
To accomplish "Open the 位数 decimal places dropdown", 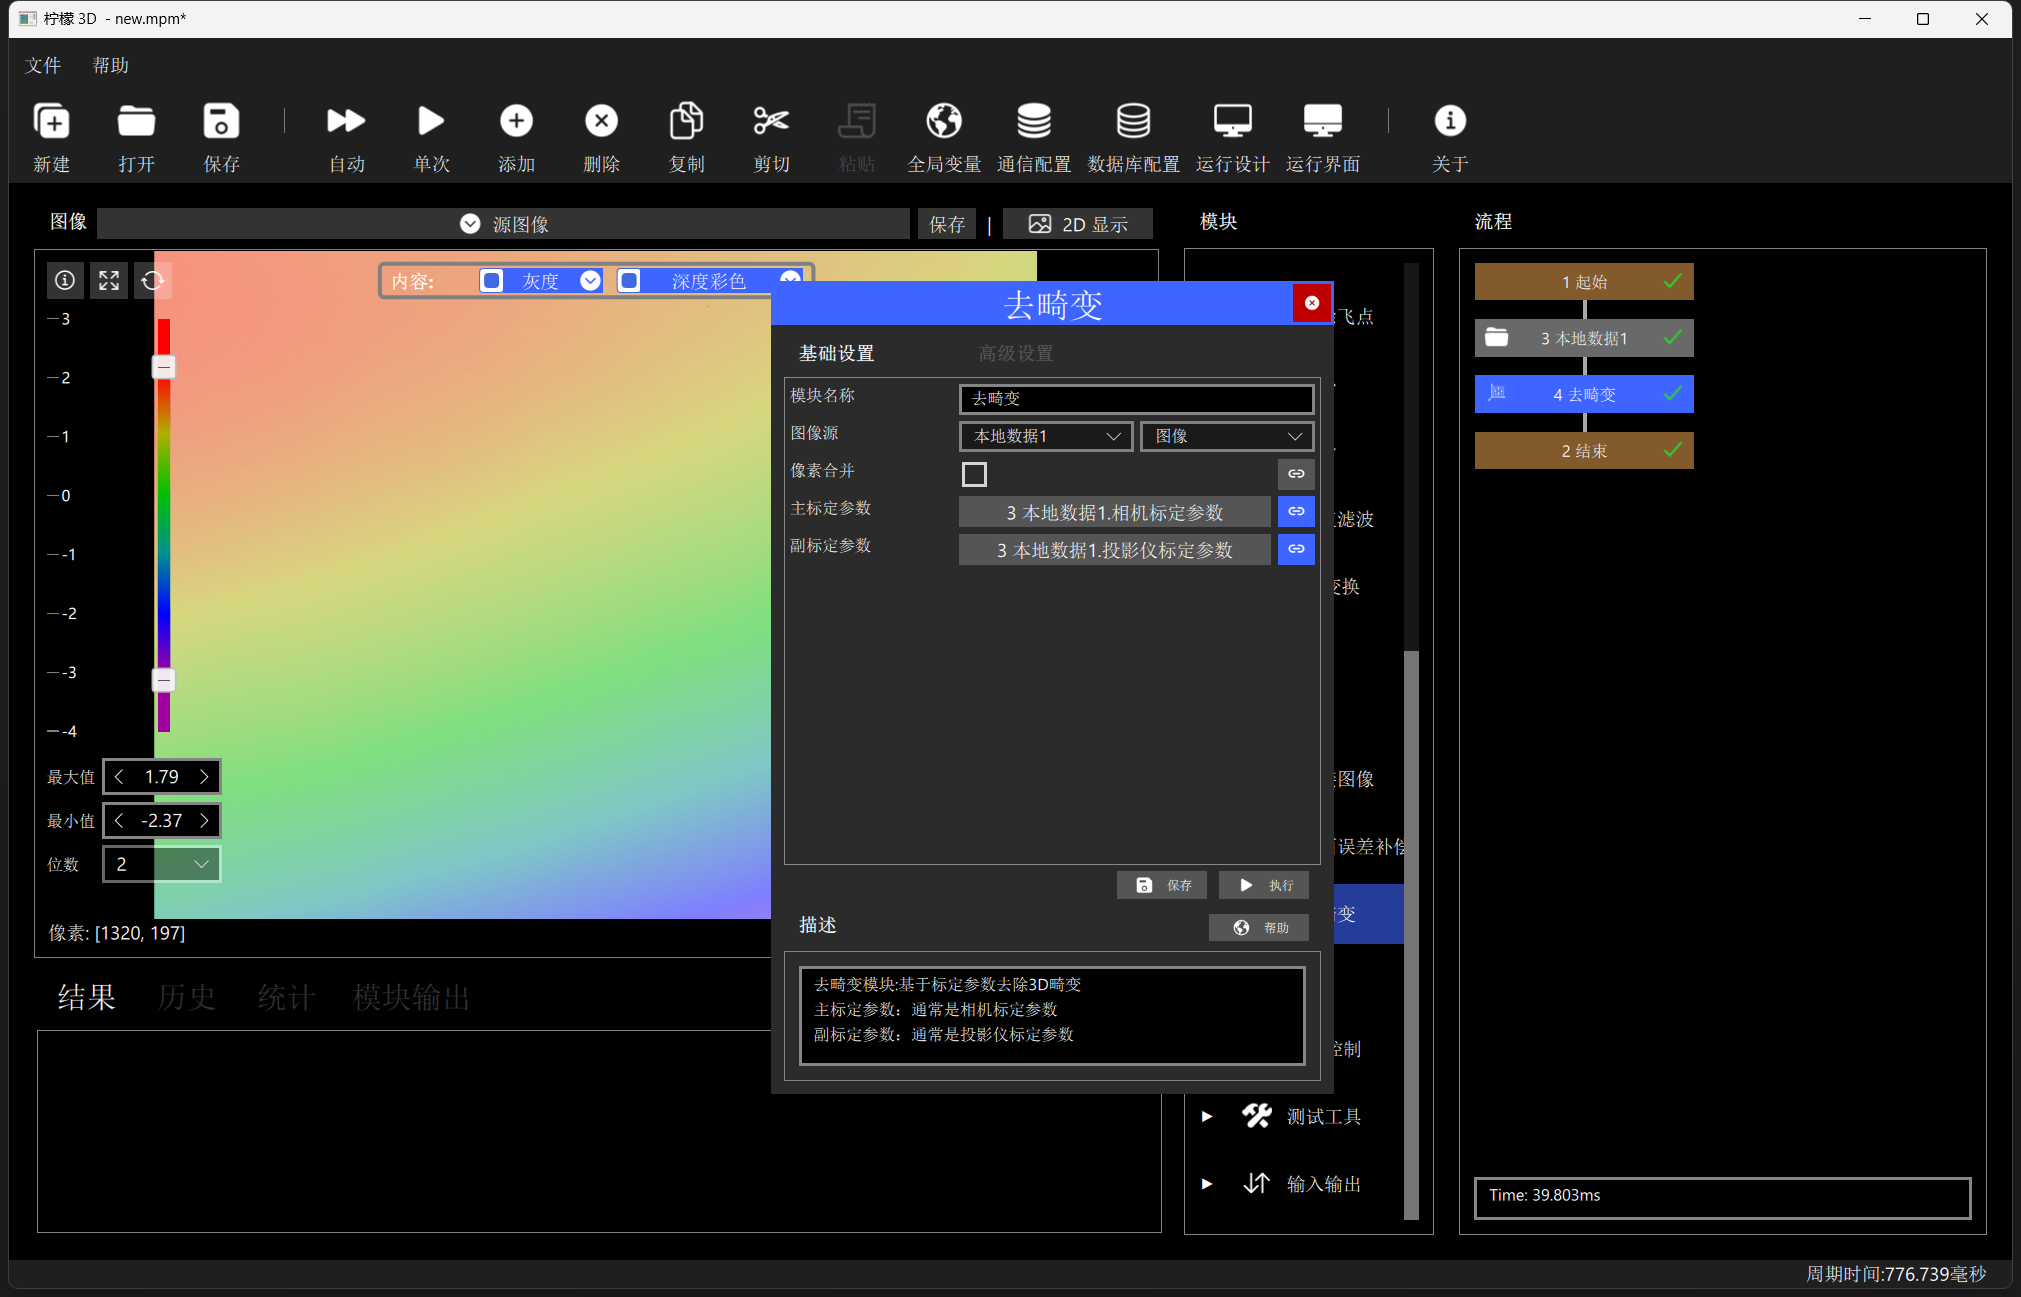I will 162,864.
